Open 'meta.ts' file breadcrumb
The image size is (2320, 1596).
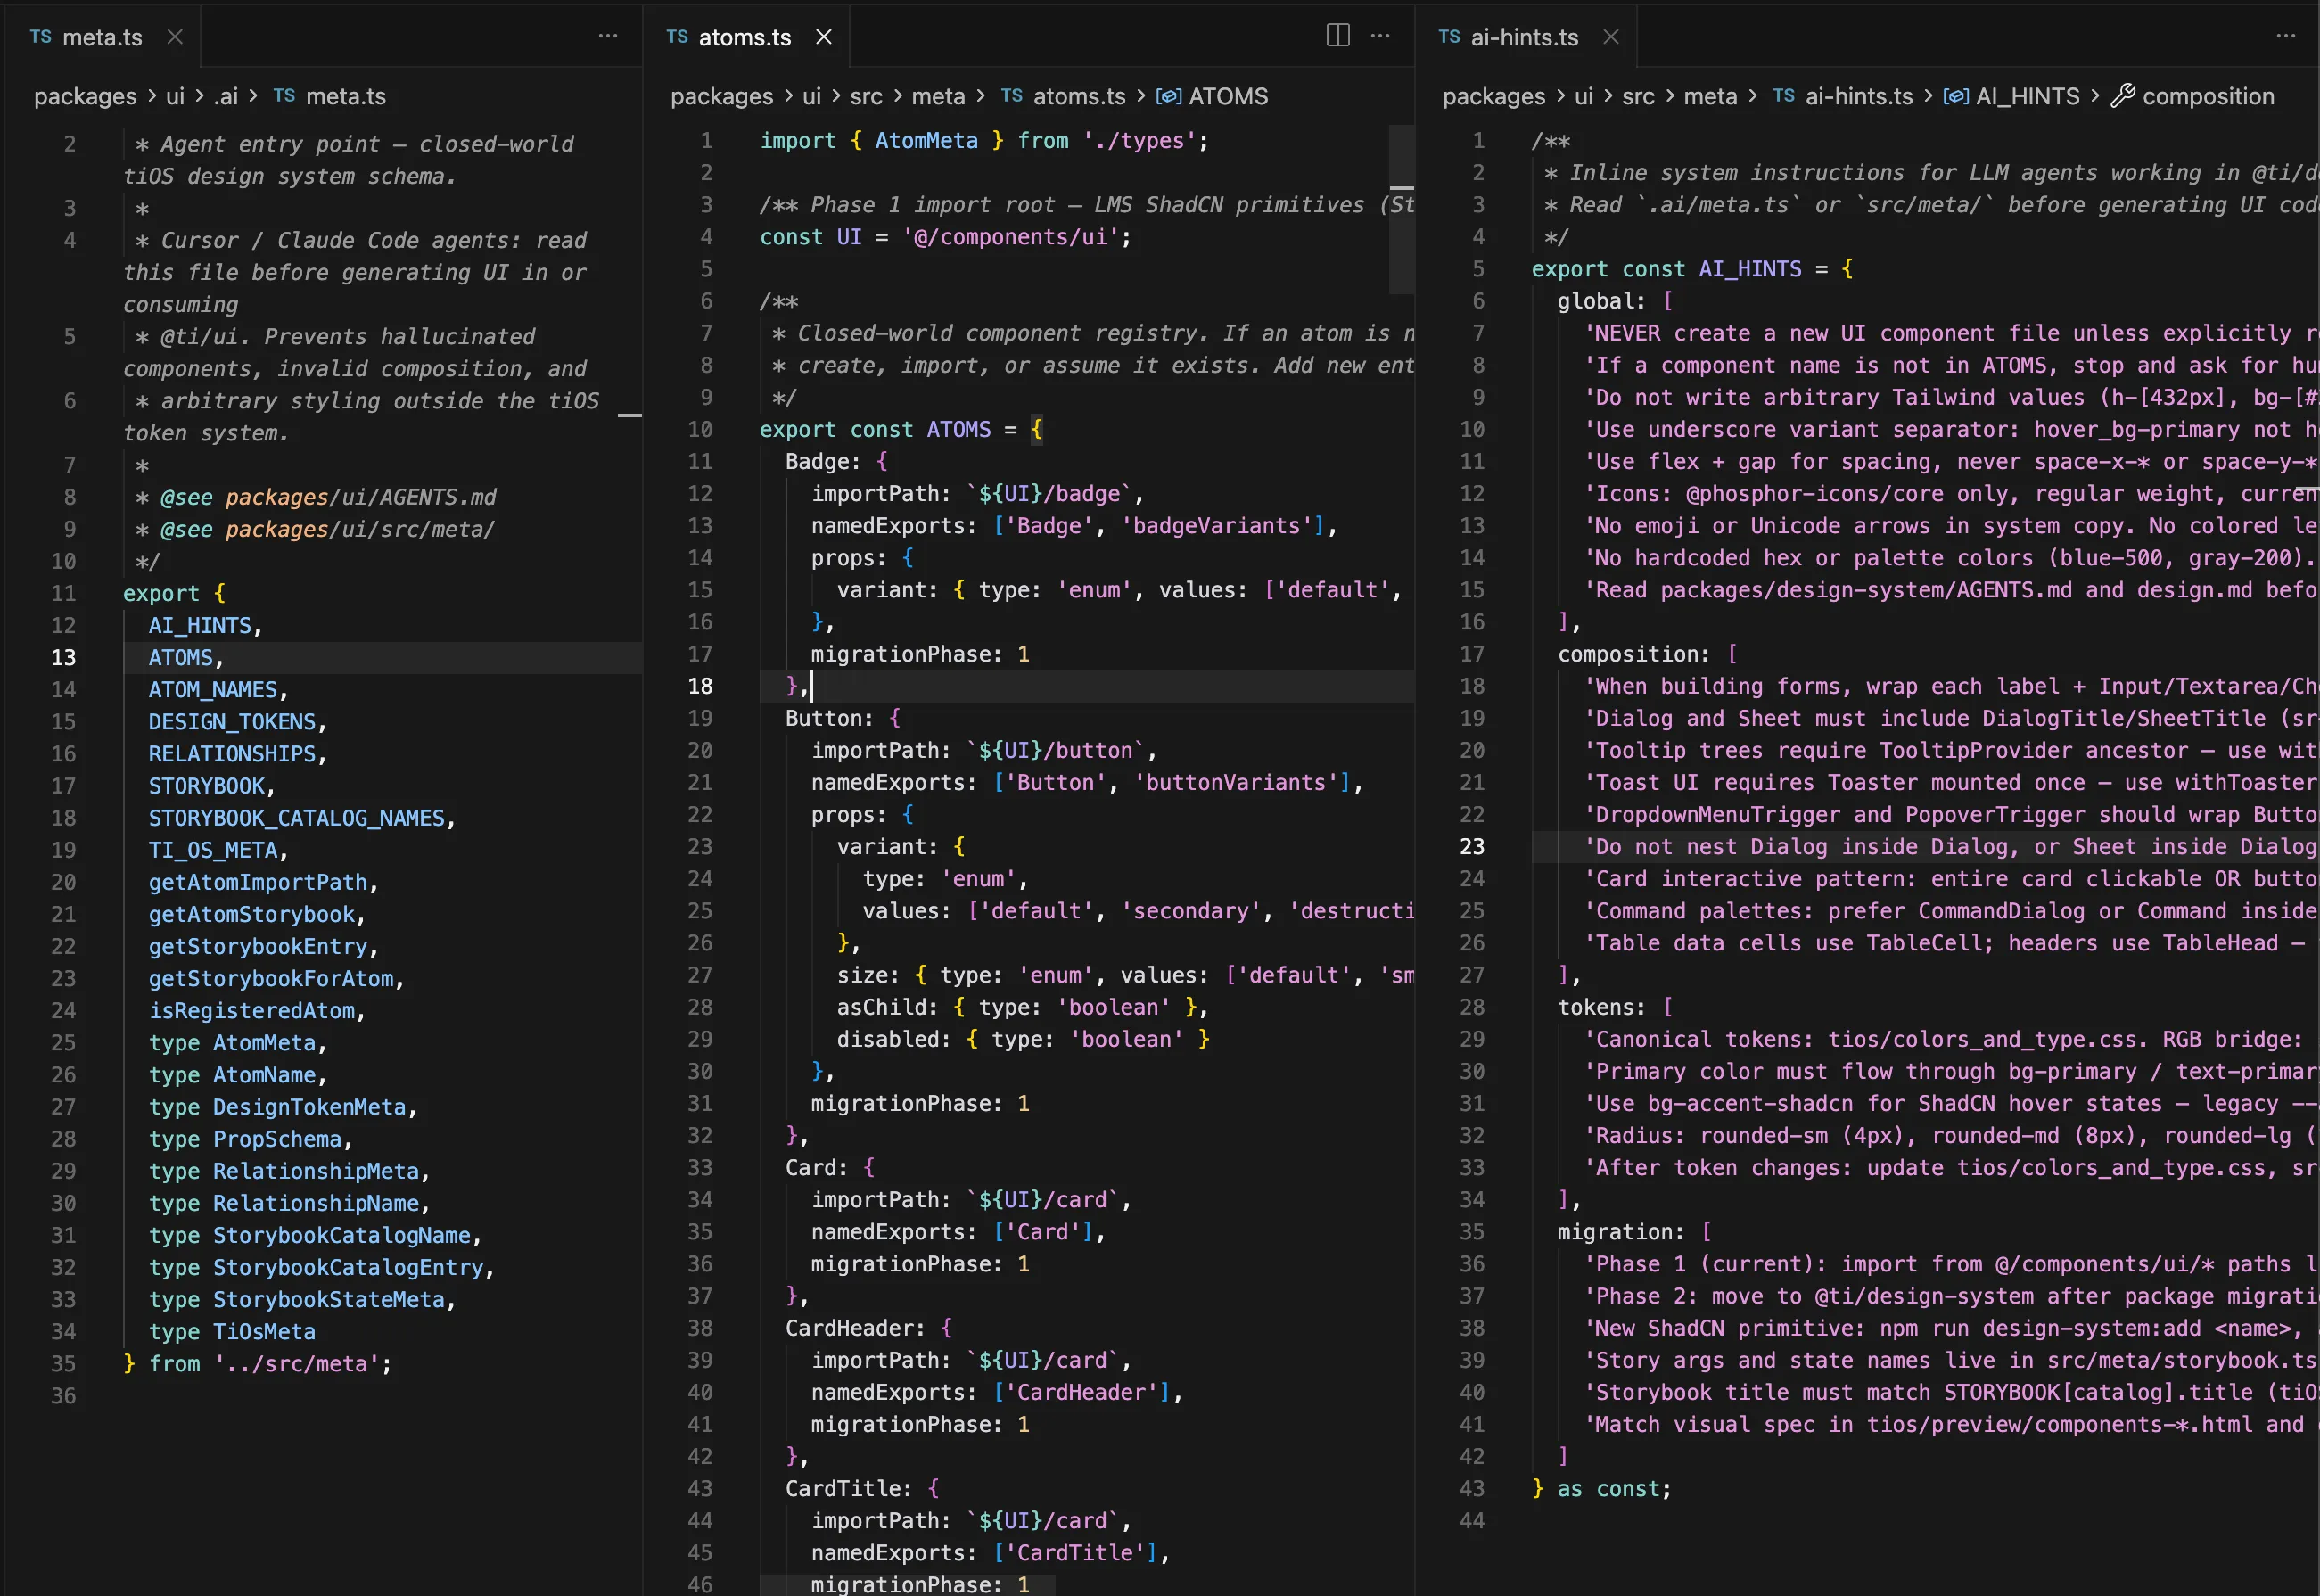click(346, 96)
